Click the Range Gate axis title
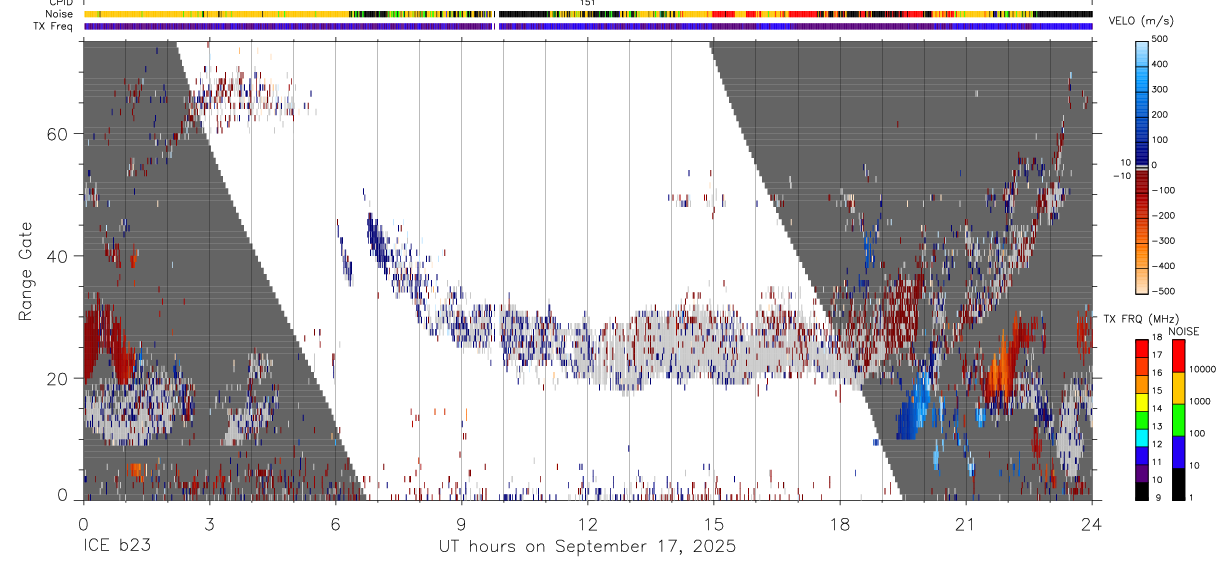The height and width of the screenshot is (567, 1228). pyautogui.click(x=26, y=270)
